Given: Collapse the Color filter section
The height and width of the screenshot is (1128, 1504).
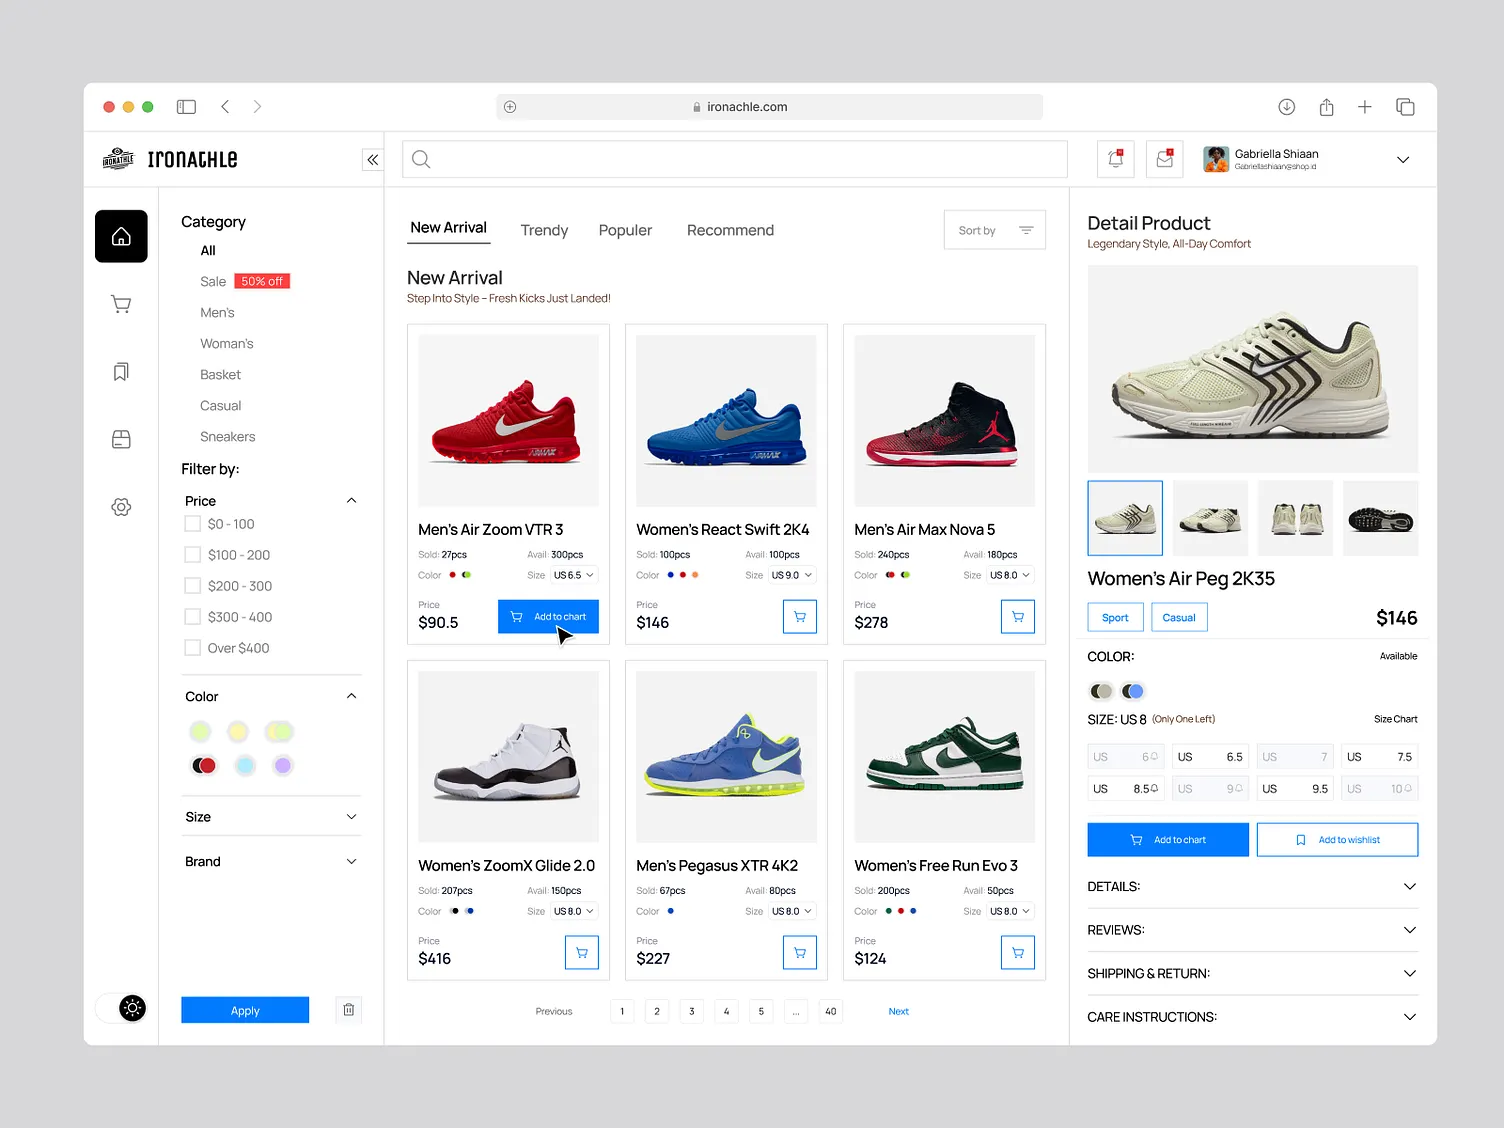Looking at the screenshot, I should [351, 696].
